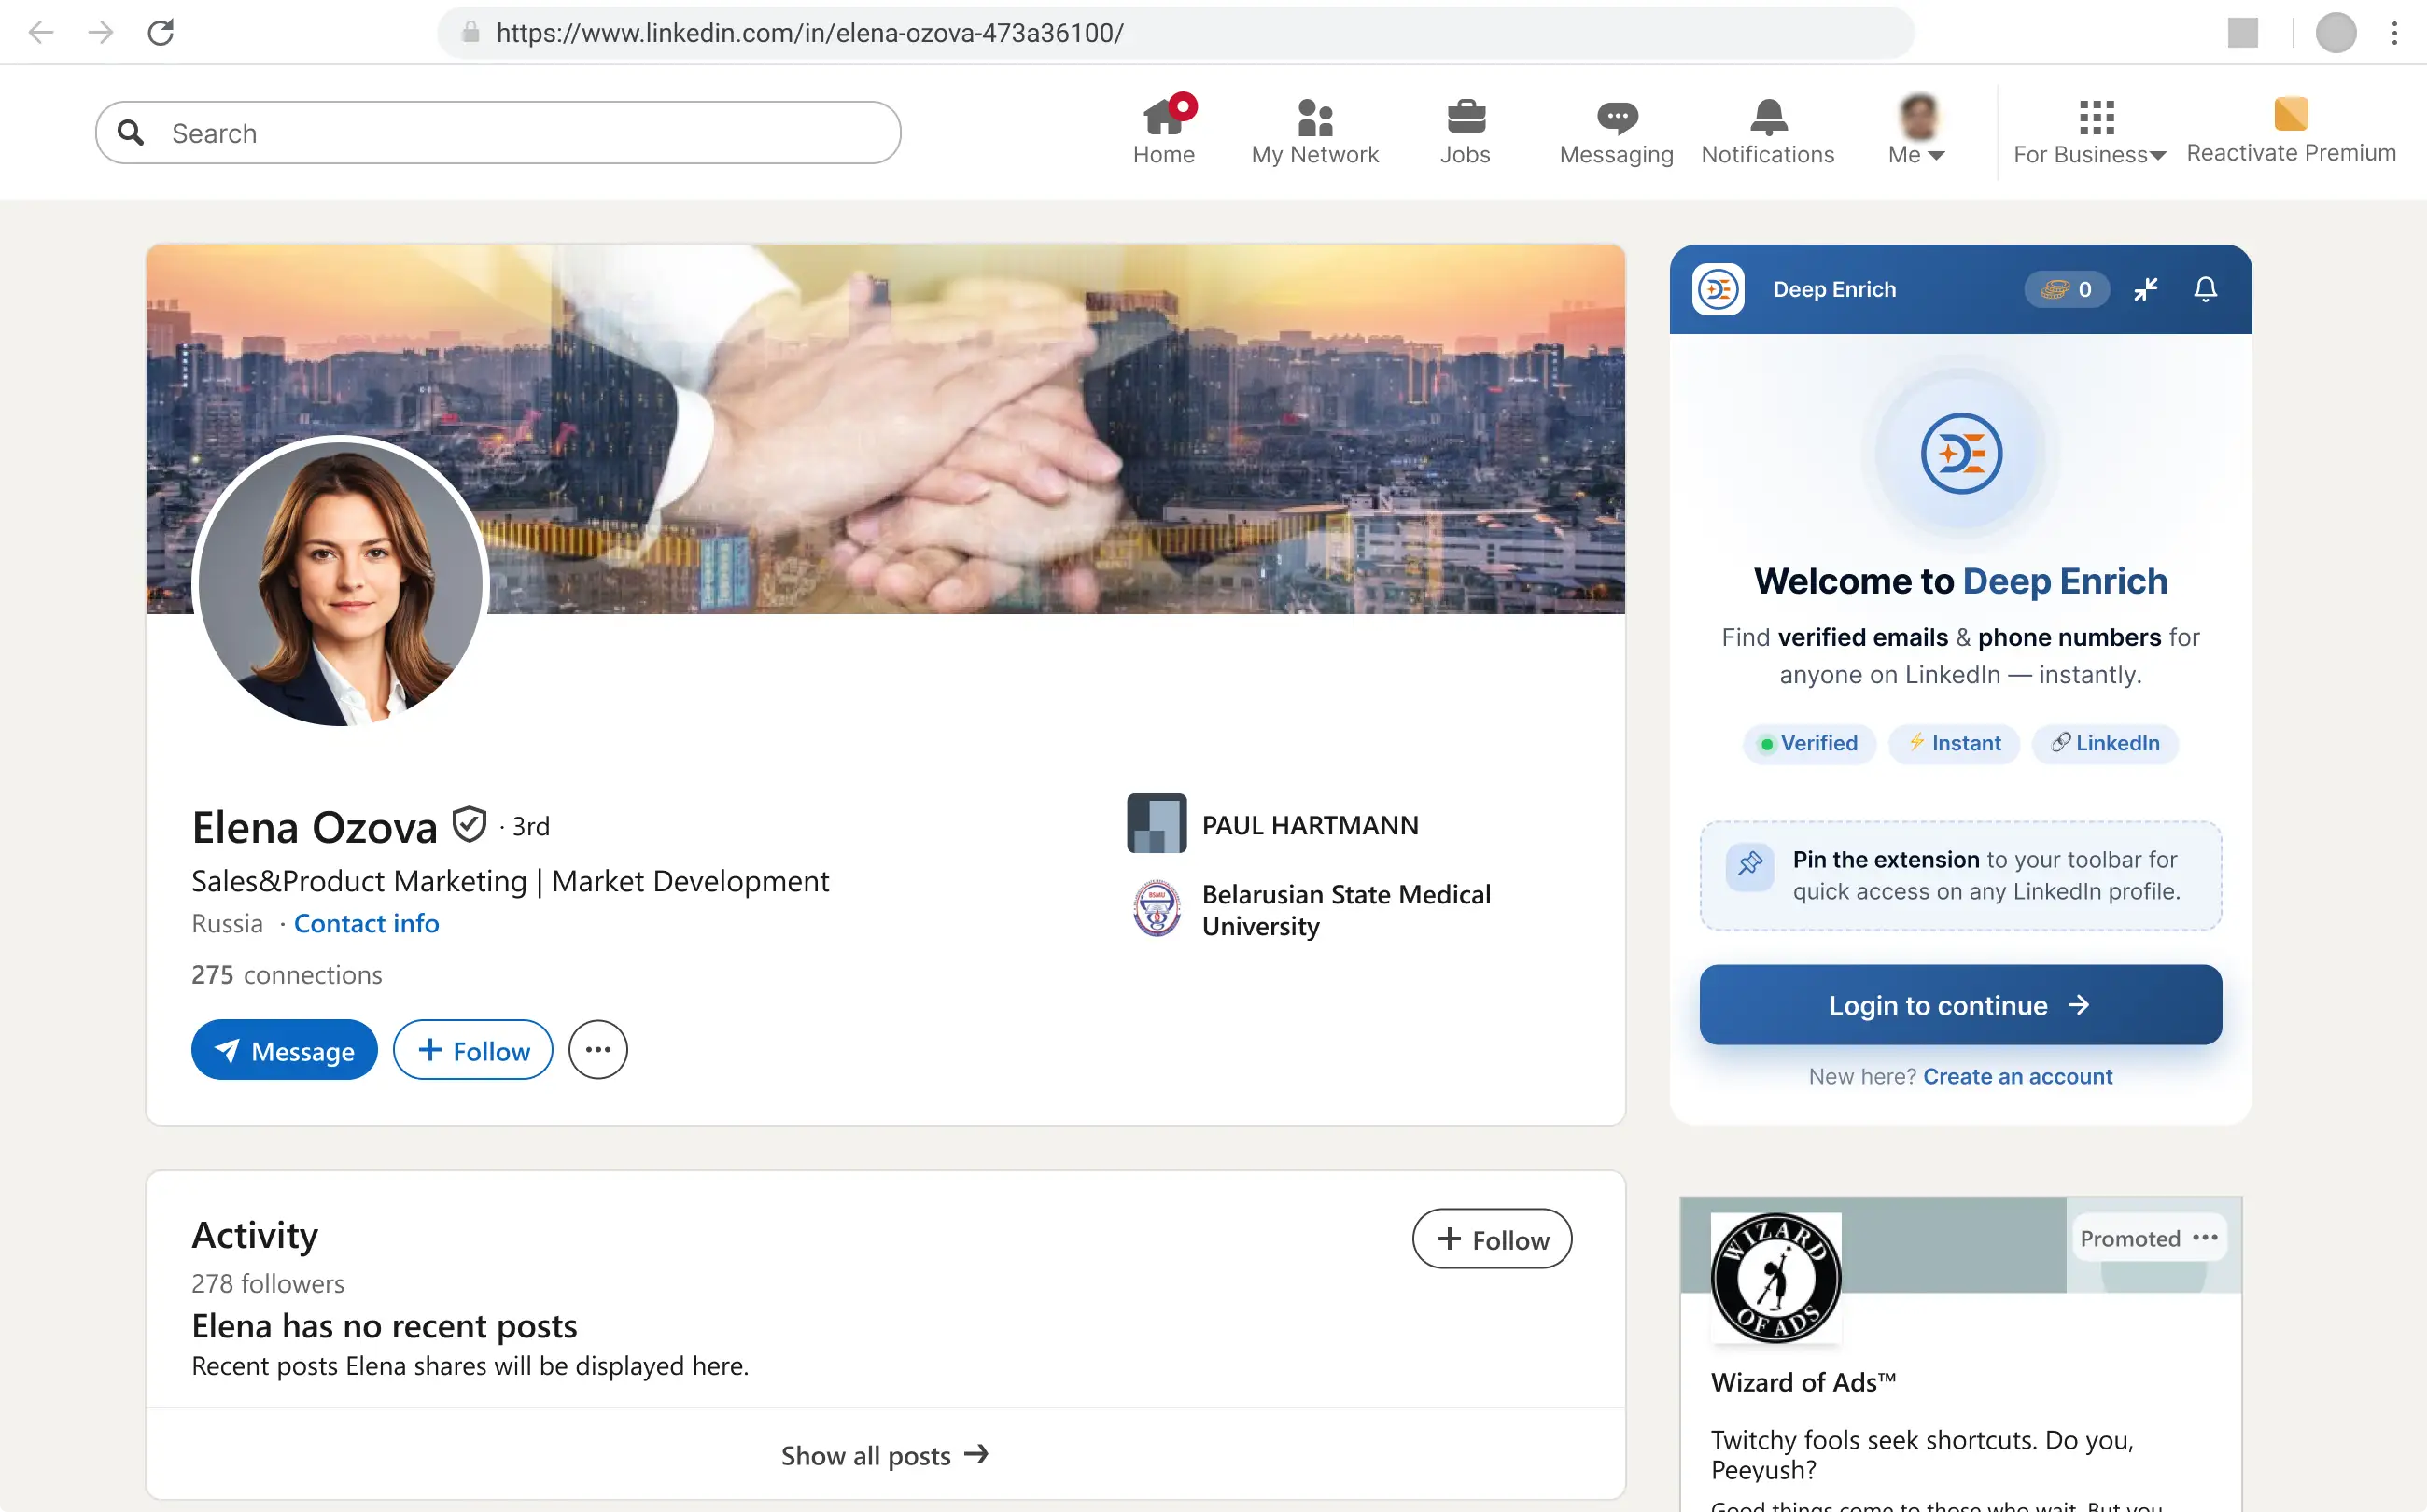
Task: Expand the For Business menu
Action: [2089, 131]
